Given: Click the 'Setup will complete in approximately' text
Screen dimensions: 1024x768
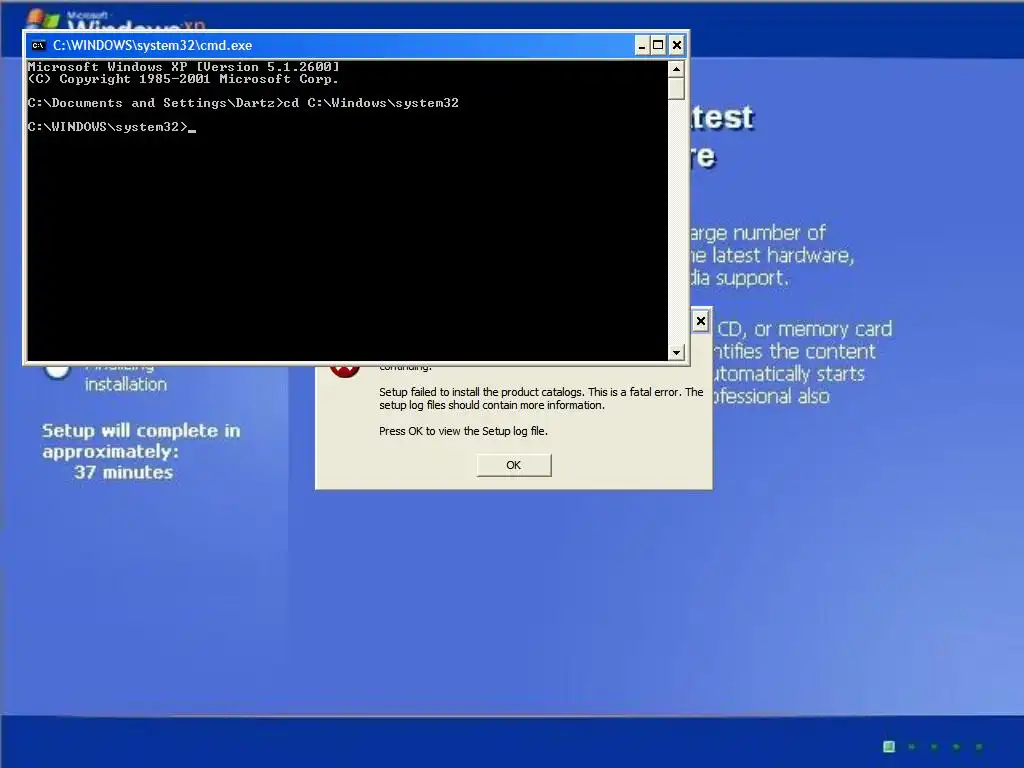Looking at the screenshot, I should coord(141,441).
